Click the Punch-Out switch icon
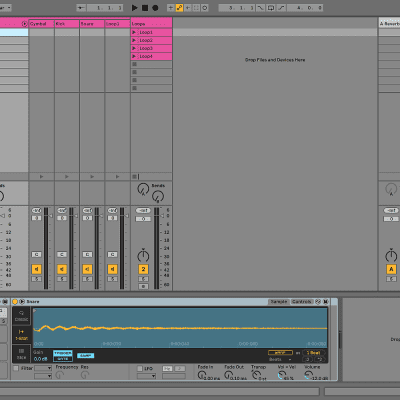This screenshot has height=400, width=400. pos(282,8)
